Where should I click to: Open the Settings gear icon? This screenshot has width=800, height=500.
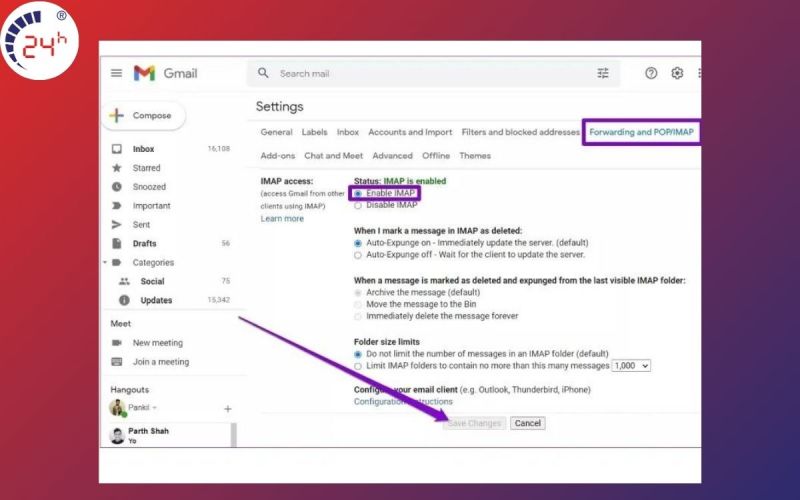click(x=677, y=73)
